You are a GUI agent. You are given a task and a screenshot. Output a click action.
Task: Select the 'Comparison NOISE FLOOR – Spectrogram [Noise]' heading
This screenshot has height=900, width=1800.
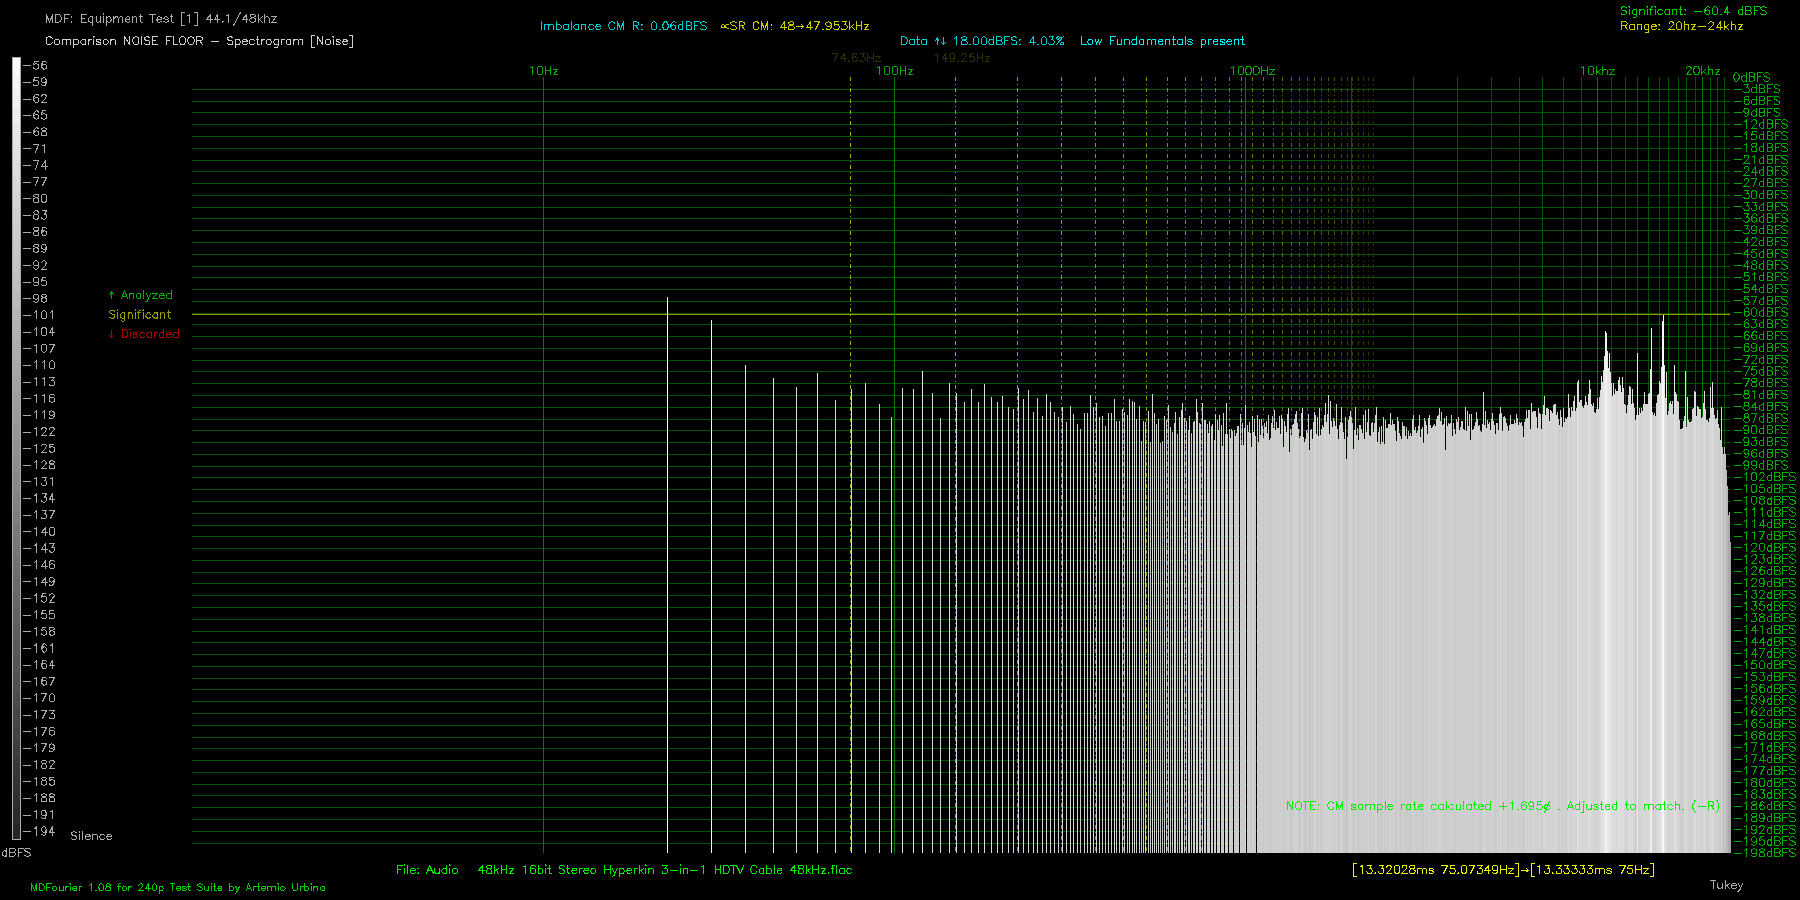pos(199,41)
